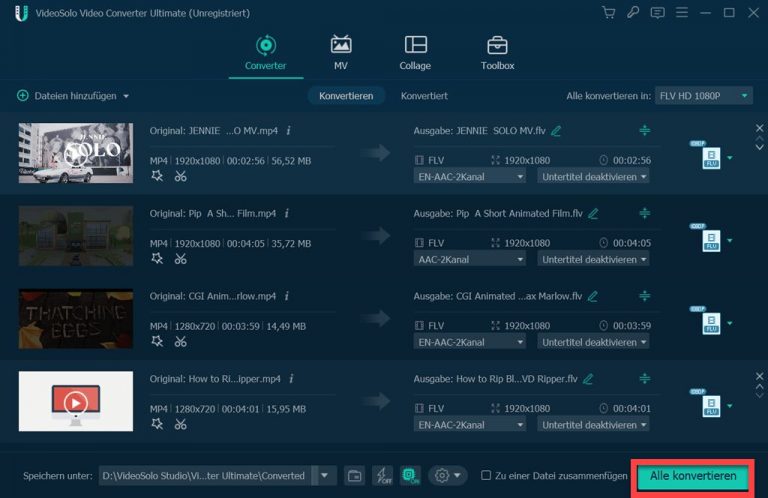This screenshot has height=498, width=768.
Task: Edit effects star icon for CGI Animated video
Action: (x=157, y=341)
